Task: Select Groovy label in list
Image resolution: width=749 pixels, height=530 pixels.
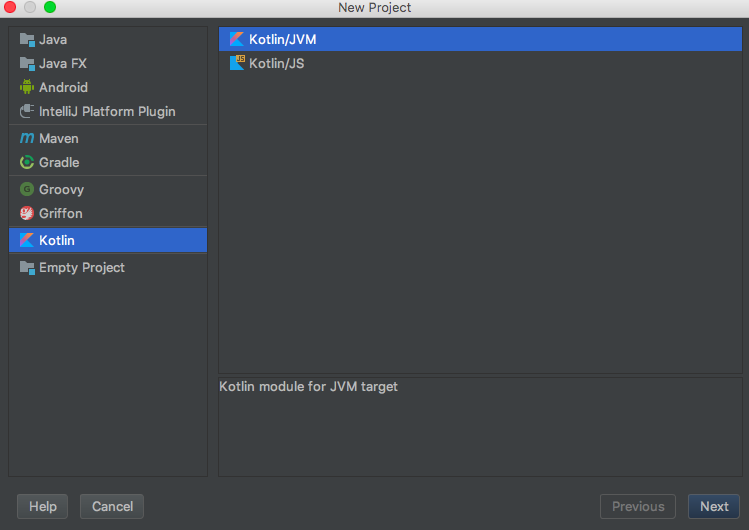Action: tap(62, 190)
